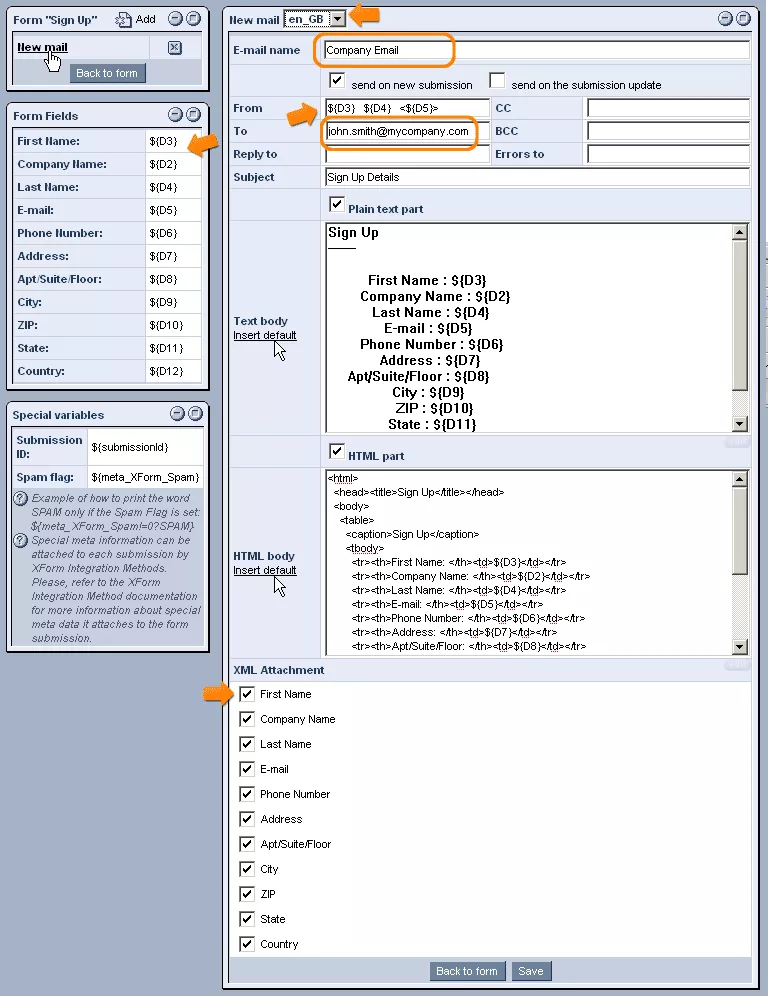The height and width of the screenshot is (996, 768).
Task: Enable send on the submission update
Action: 497,81
